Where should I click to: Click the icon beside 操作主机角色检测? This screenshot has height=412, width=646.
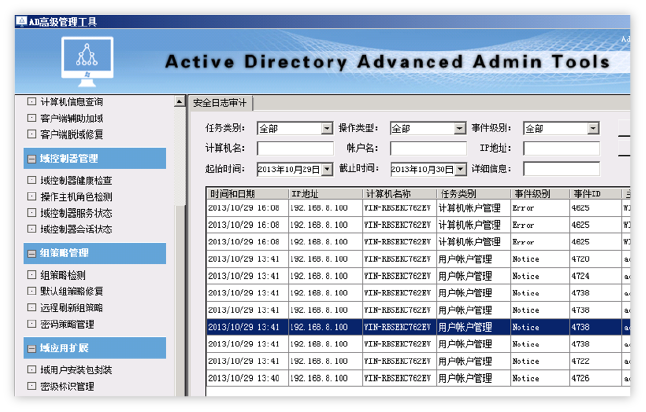click(x=31, y=197)
